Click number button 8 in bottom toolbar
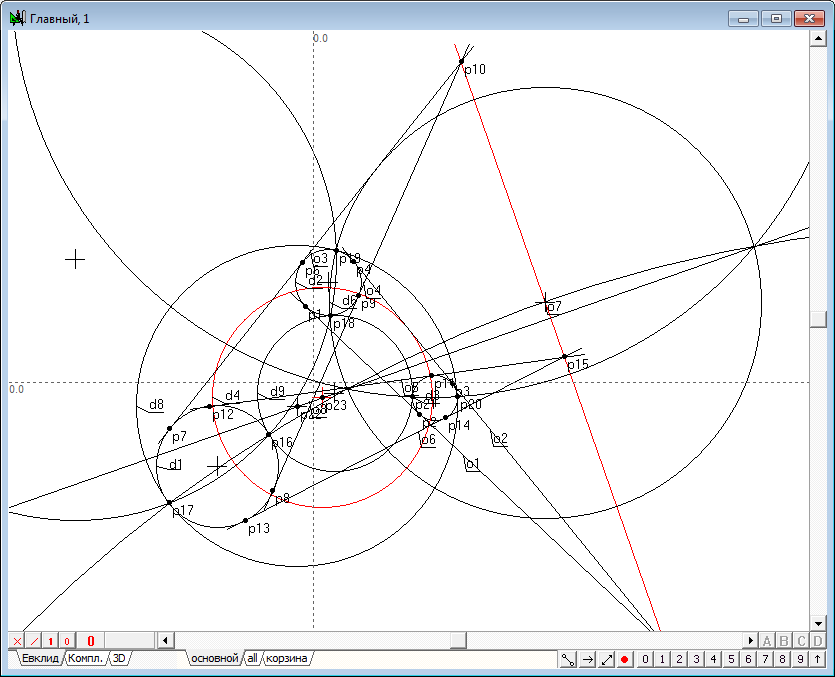 (782, 659)
